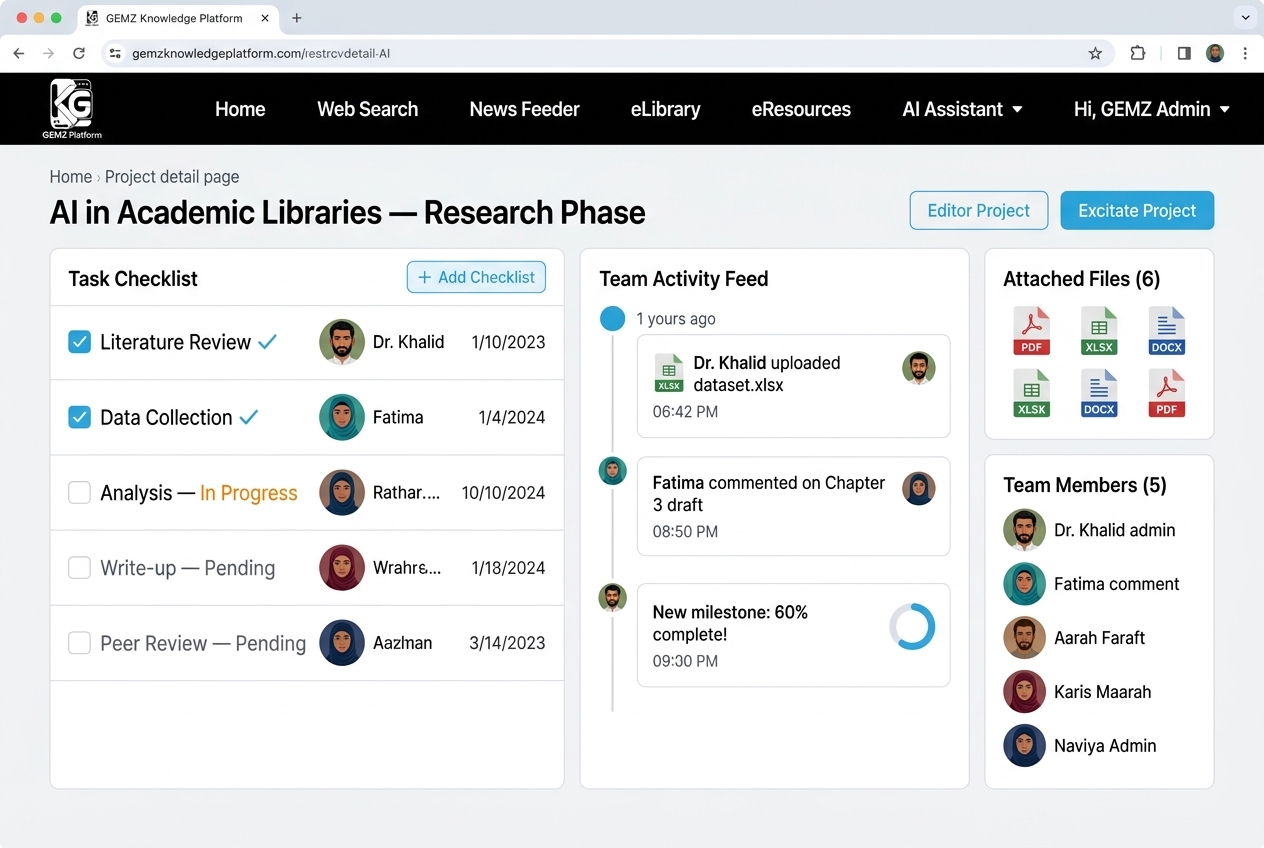Click the 1/18/2024 date for Write-up

508,568
